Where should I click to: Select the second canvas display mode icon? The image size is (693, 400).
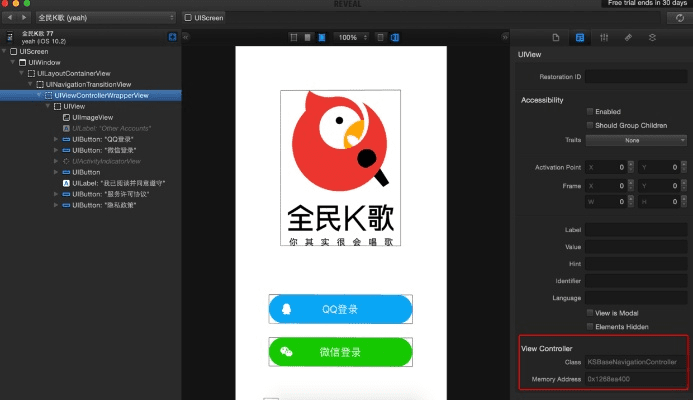[x=307, y=38]
